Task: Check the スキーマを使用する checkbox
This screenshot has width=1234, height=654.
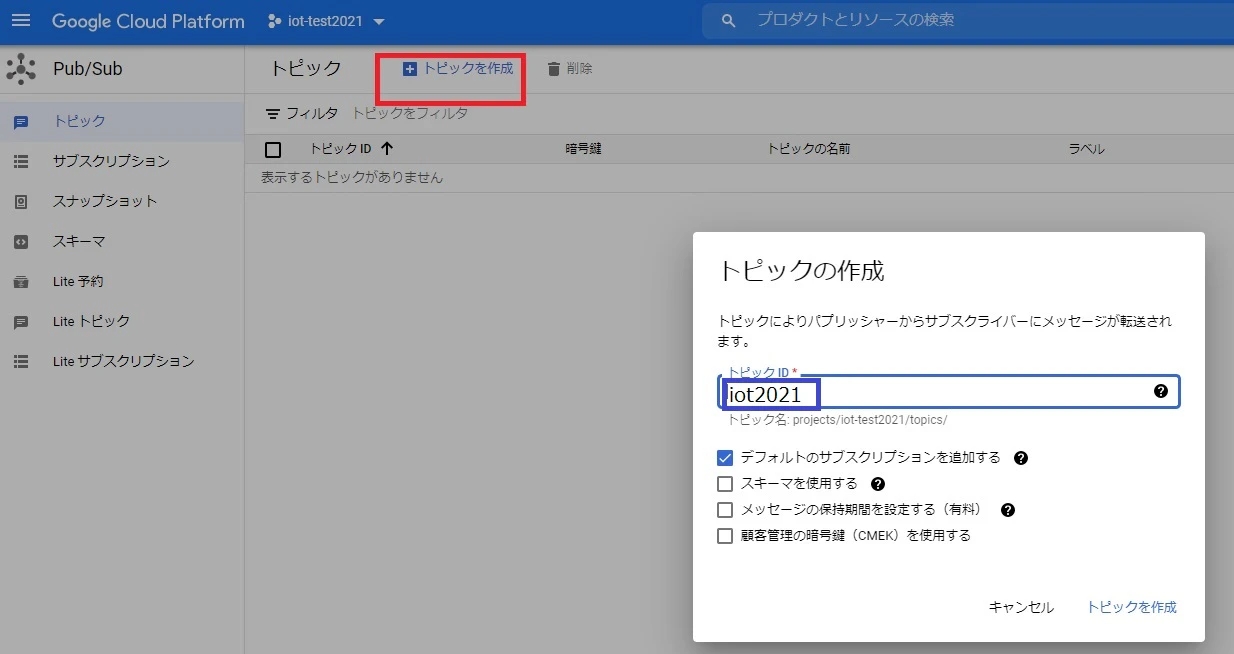Action: tap(726, 484)
